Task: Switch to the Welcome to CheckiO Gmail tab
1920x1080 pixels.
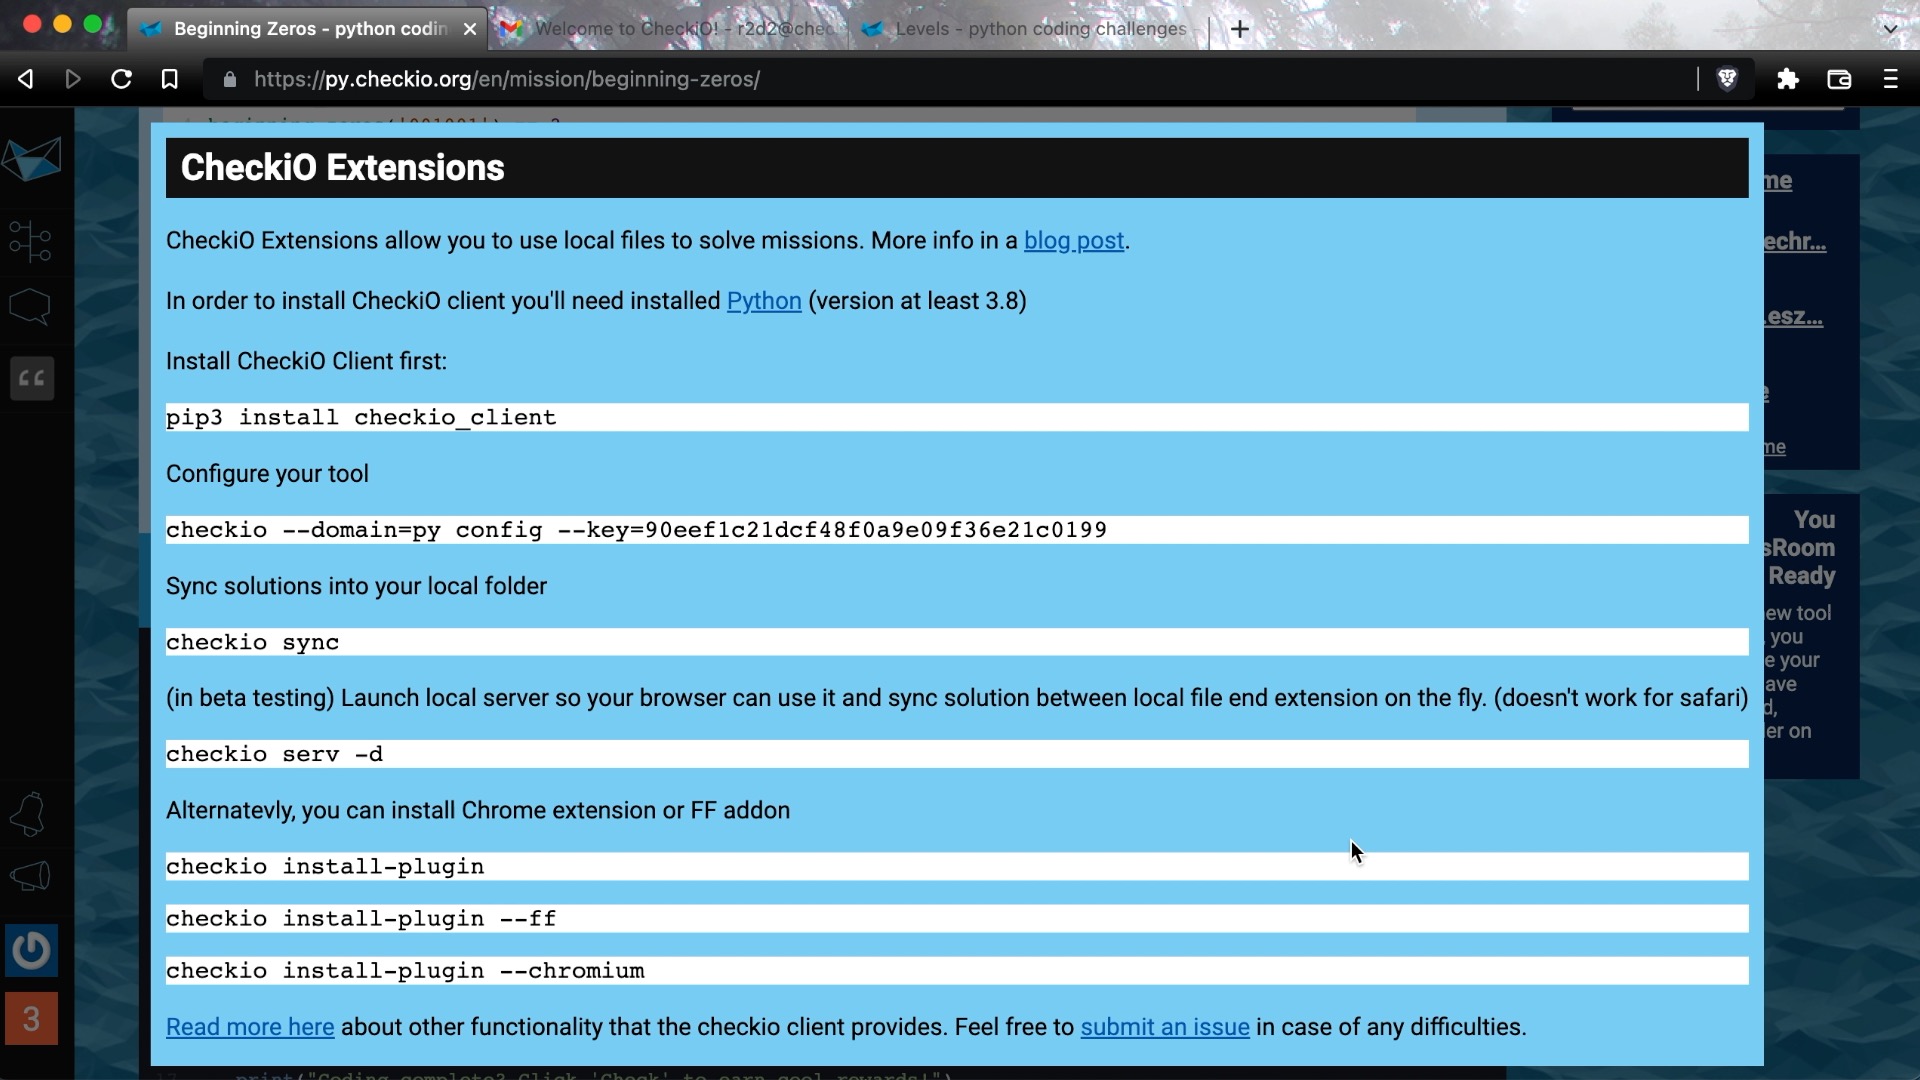Action: click(x=669, y=29)
